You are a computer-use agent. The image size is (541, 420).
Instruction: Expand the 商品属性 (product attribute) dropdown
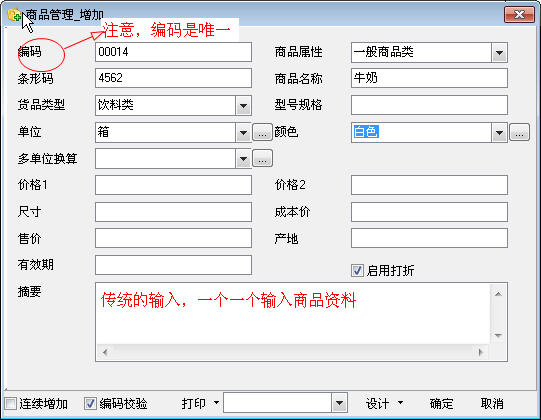pyautogui.click(x=499, y=53)
